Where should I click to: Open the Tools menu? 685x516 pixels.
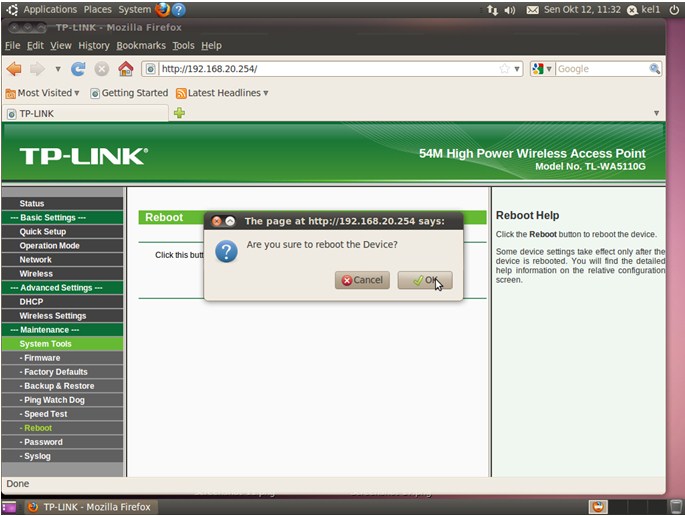(183, 45)
